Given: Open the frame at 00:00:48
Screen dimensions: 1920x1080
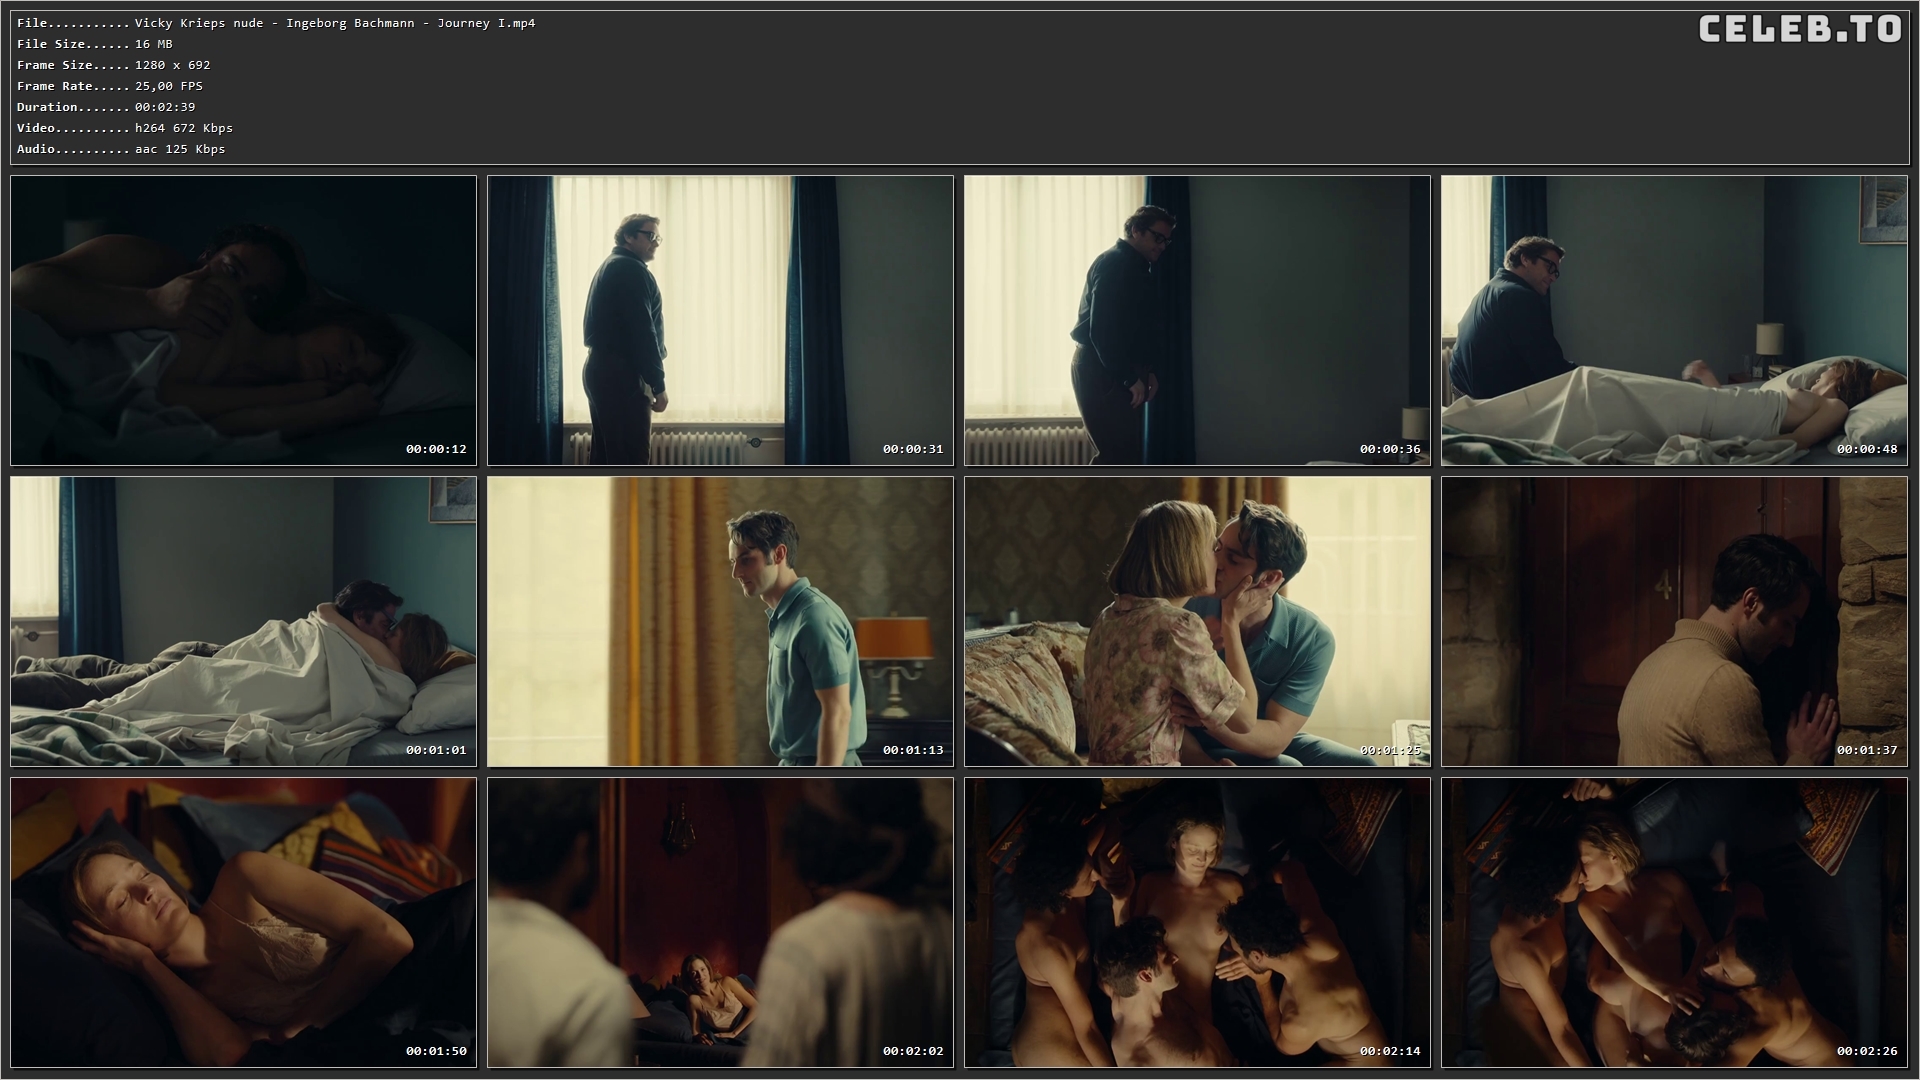Looking at the screenshot, I should (1674, 320).
